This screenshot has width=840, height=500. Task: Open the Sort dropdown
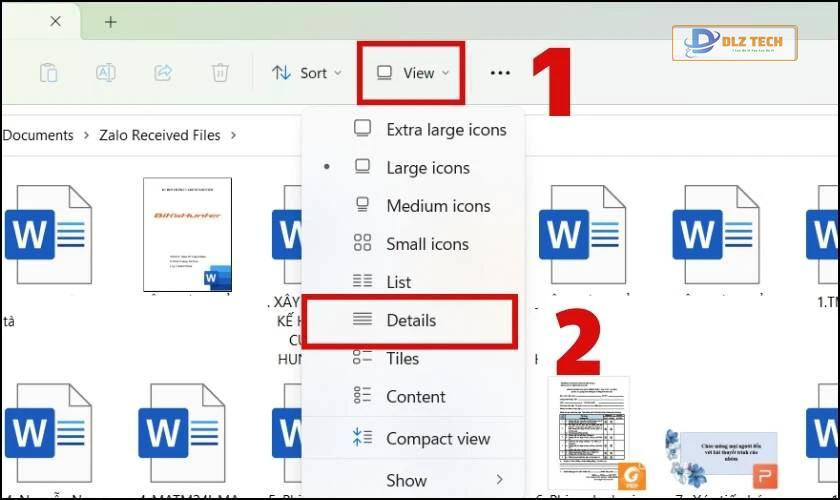pos(306,73)
